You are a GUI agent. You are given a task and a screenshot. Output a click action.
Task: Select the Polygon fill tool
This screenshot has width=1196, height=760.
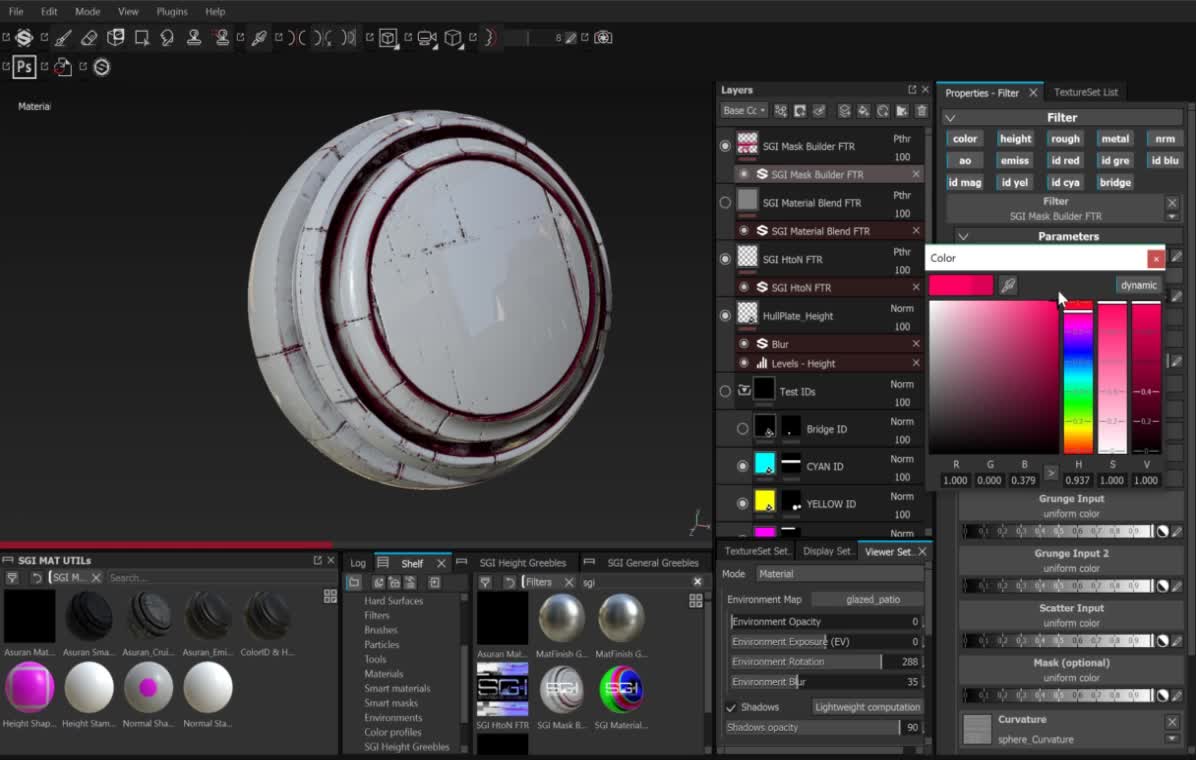[x=142, y=37]
